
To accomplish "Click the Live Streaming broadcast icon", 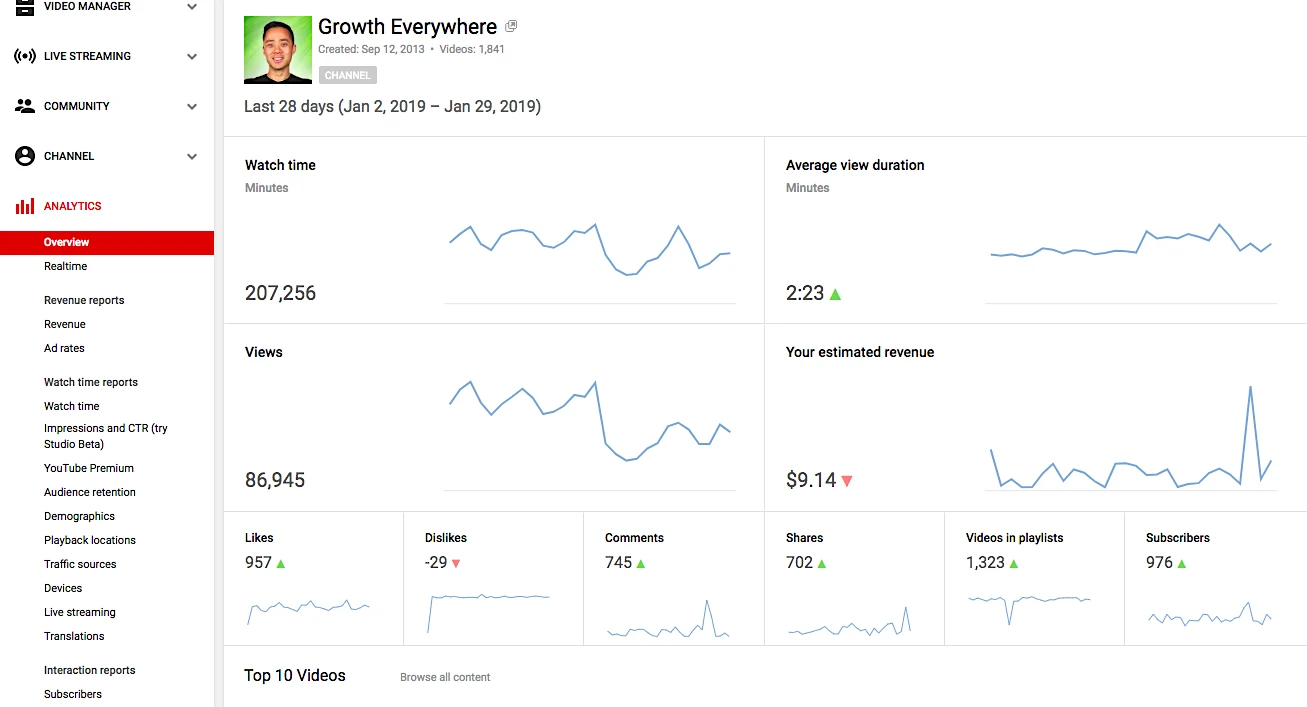I will 23,56.
